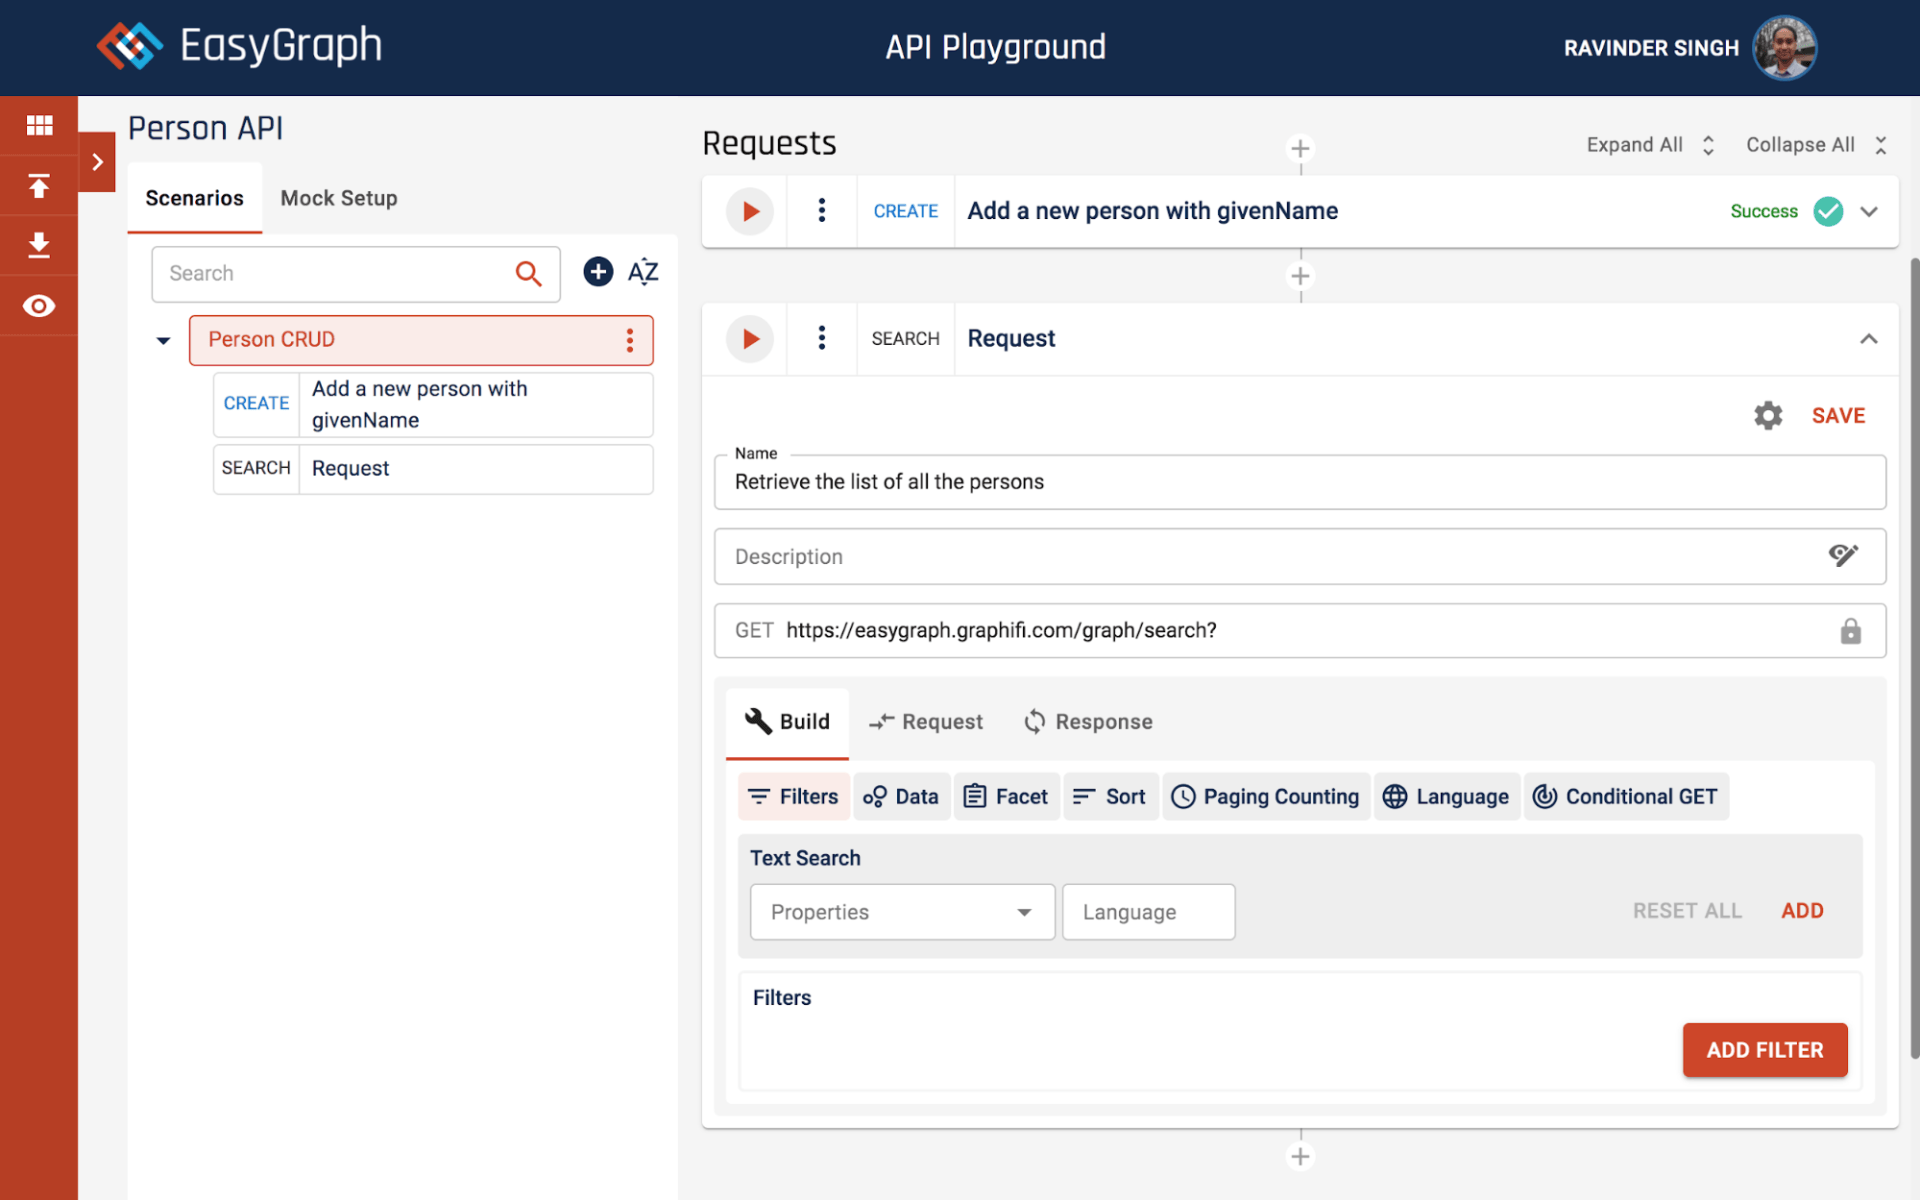Switch to Mock Setup tab
1920x1200 pixels.
(339, 198)
